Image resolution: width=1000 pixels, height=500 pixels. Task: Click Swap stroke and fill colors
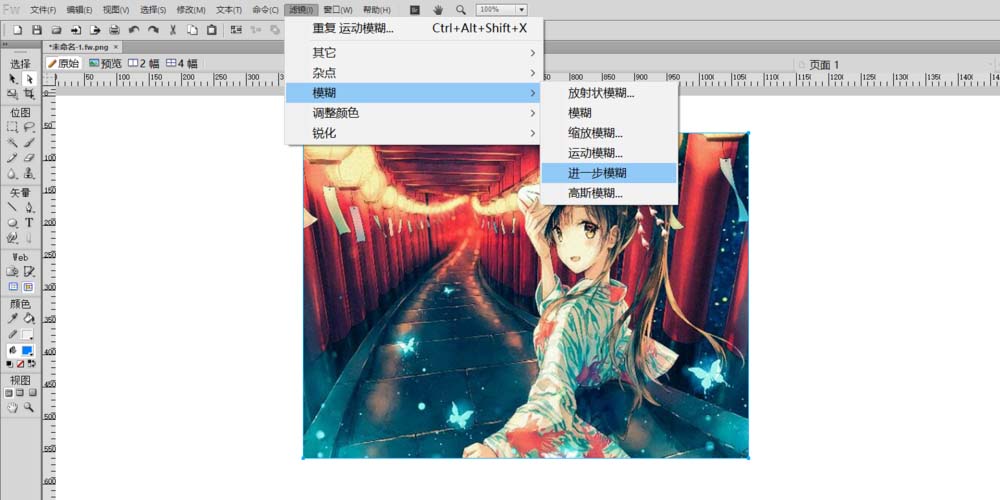(32, 364)
